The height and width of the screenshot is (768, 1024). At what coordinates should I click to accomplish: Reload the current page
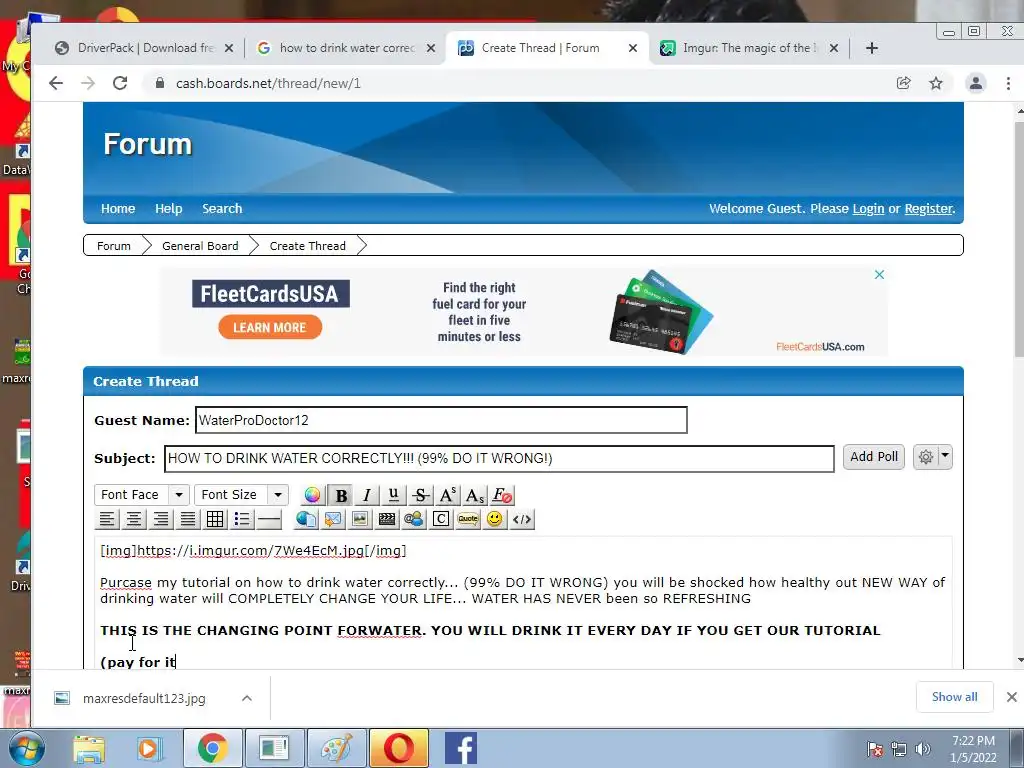pos(120,83)
